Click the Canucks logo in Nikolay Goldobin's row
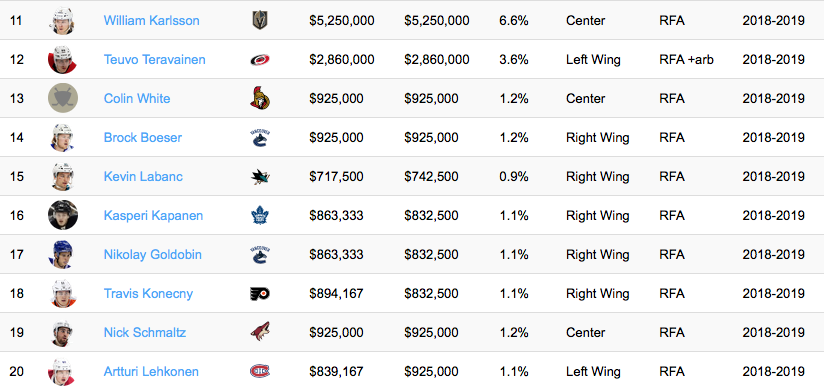This screenshot has width=824, height=390. pos(260,254)
